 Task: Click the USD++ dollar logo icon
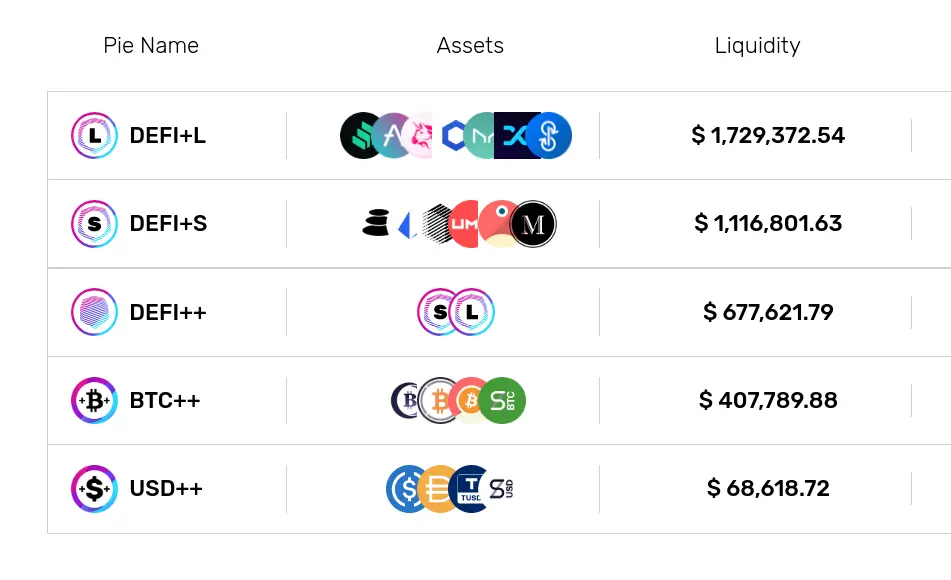(x=94, y=488)
